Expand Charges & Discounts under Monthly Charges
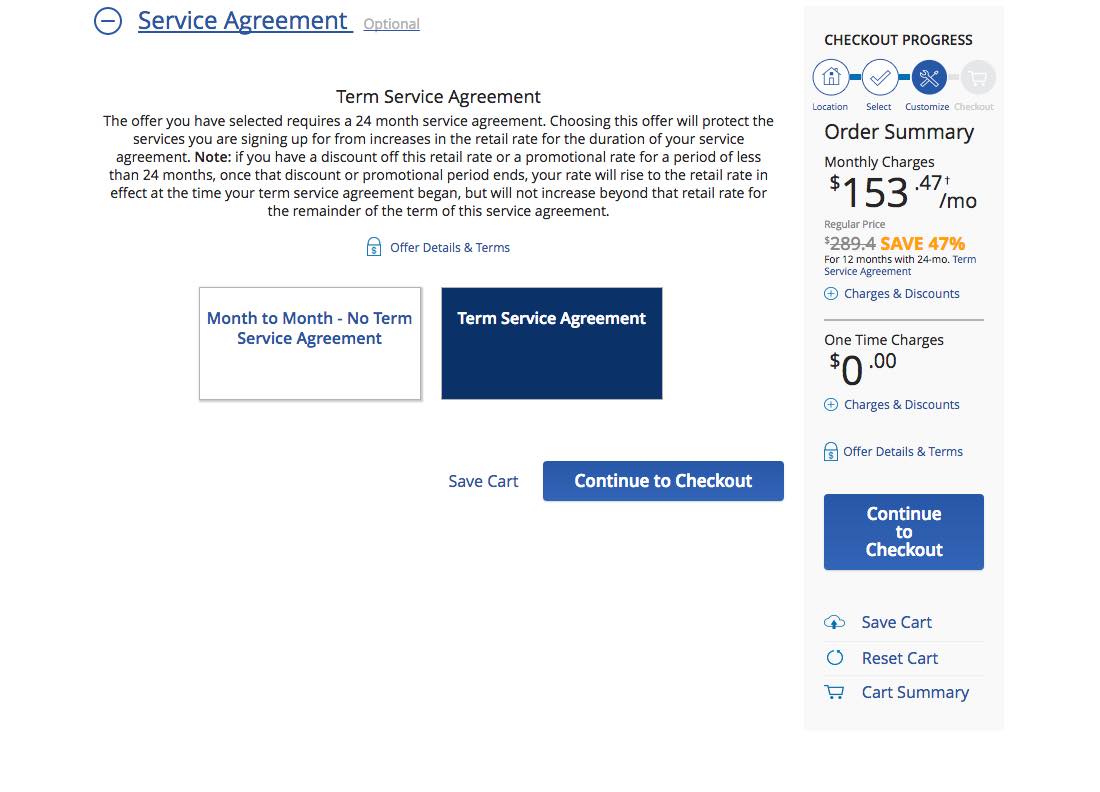The width and height of the screenshot is (1100, 792). tap(891, 294)
